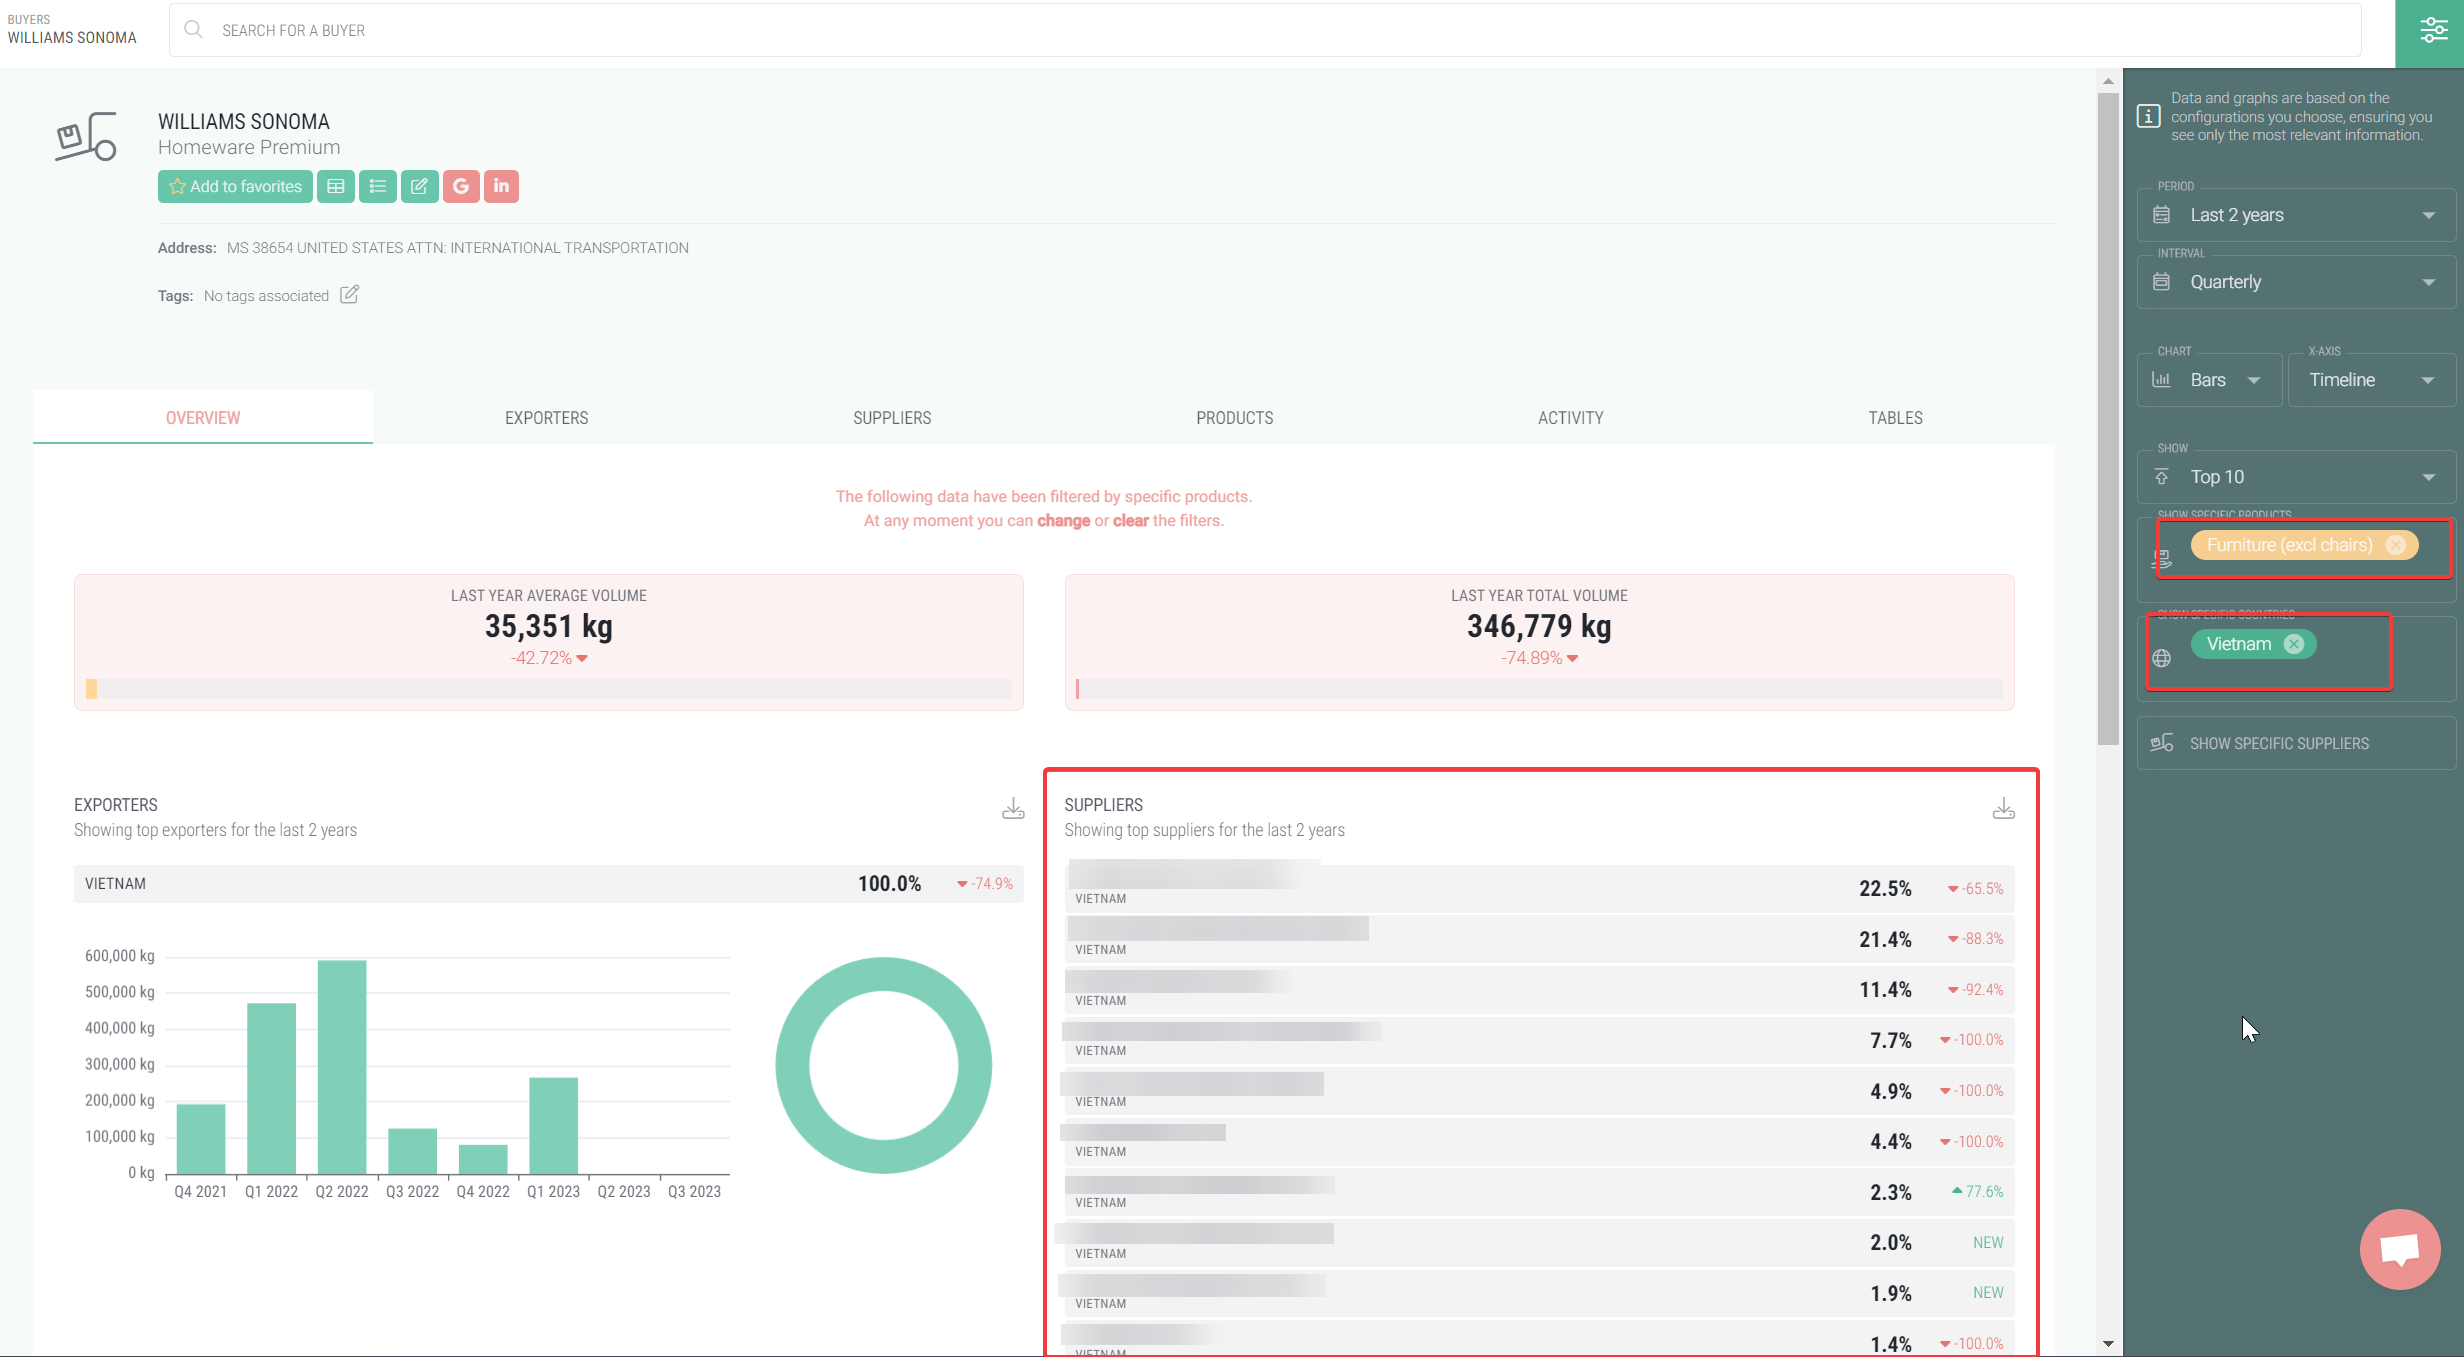Viewport: 2464px width, 1357px height.
Task: Click the 346,779 kg total volume value
Action: [1539, 627]
